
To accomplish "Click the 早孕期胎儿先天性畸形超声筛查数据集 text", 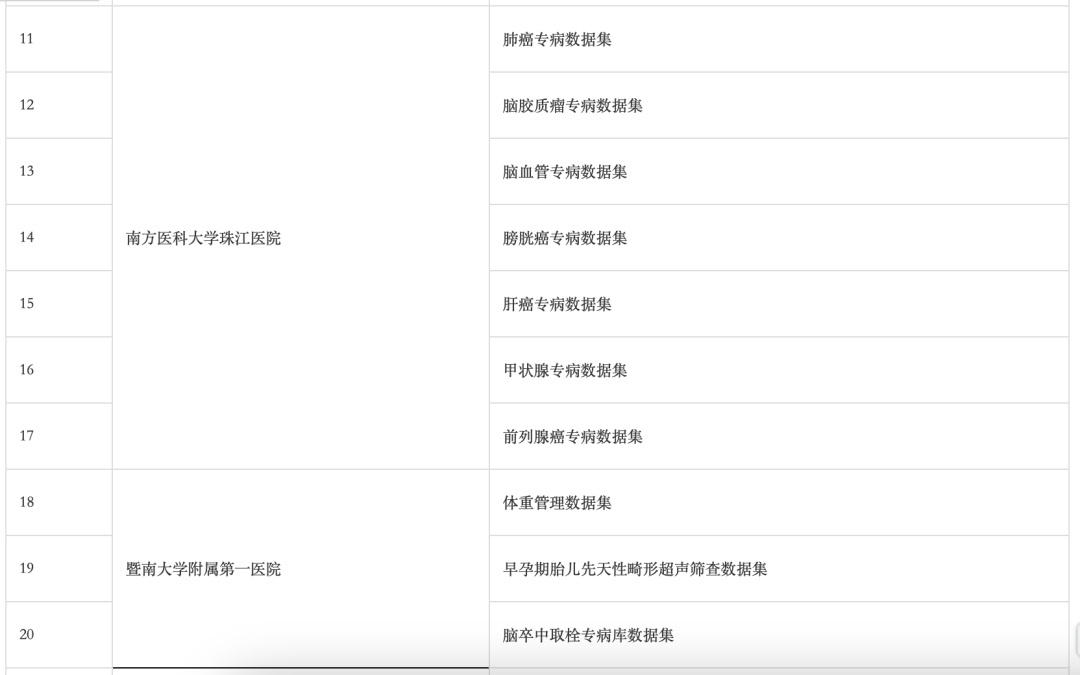I will tap(635, 569).
